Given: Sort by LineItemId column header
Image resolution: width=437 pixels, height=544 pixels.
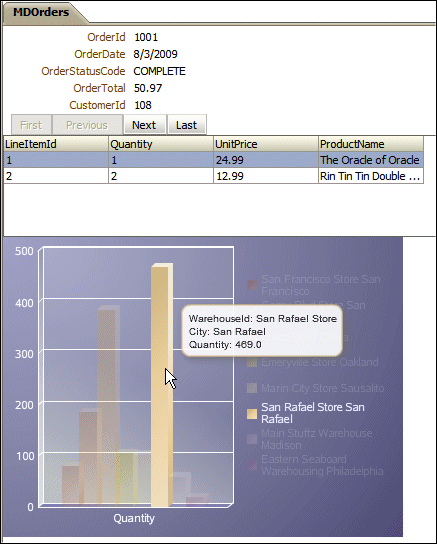Looking at the screenshot, I should click(x=56, y=144).
